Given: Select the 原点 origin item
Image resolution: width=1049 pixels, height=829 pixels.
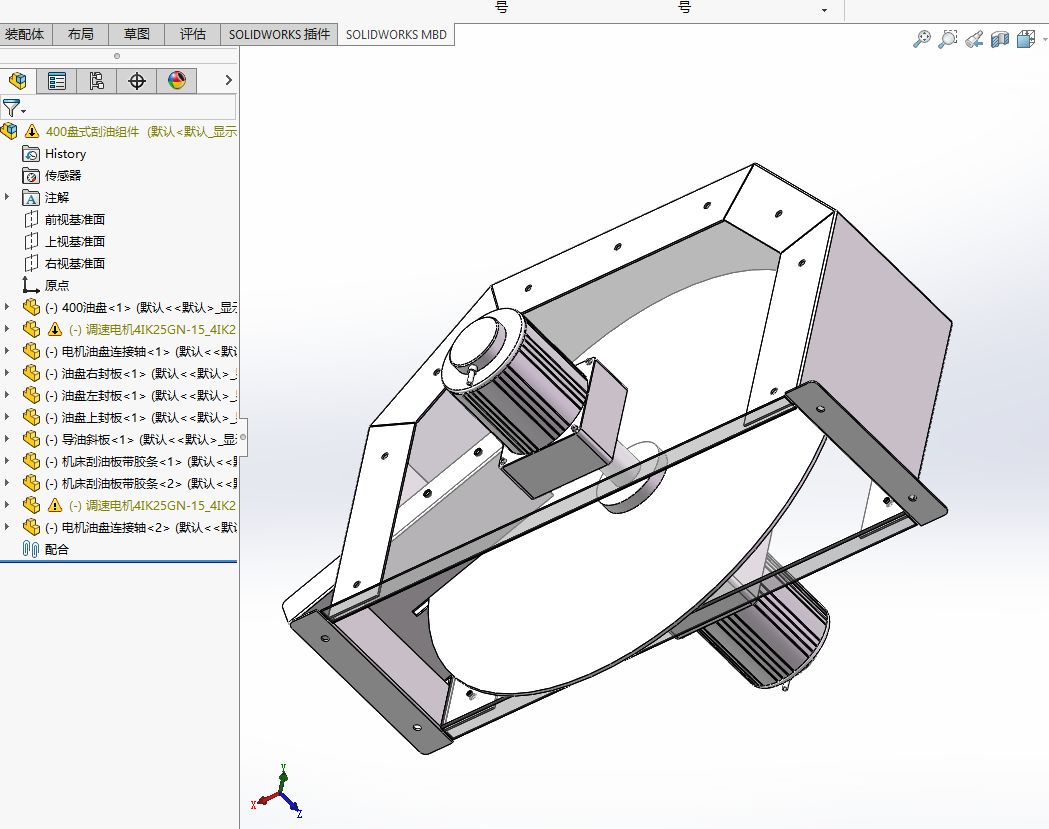Looking at the screenshot, I should pyautogui.click(x=57, y=286).
